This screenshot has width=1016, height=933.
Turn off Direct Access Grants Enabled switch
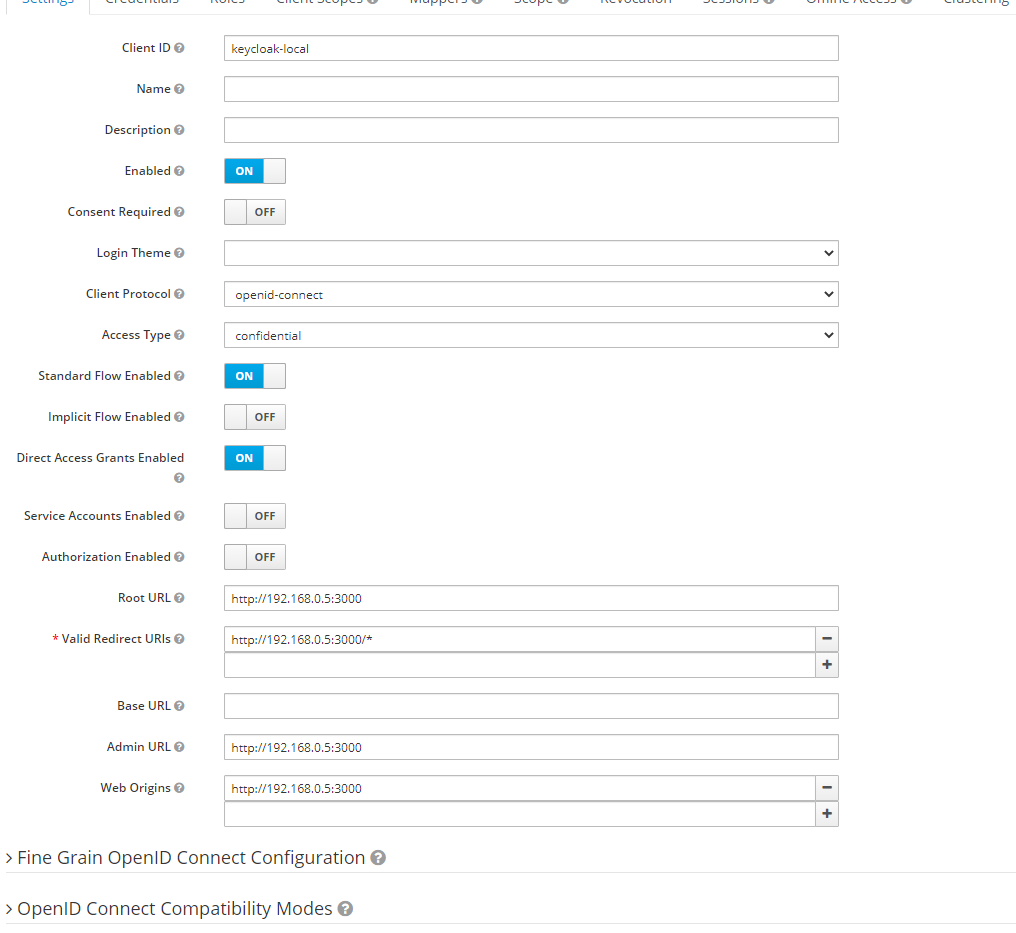pos(255,458)
